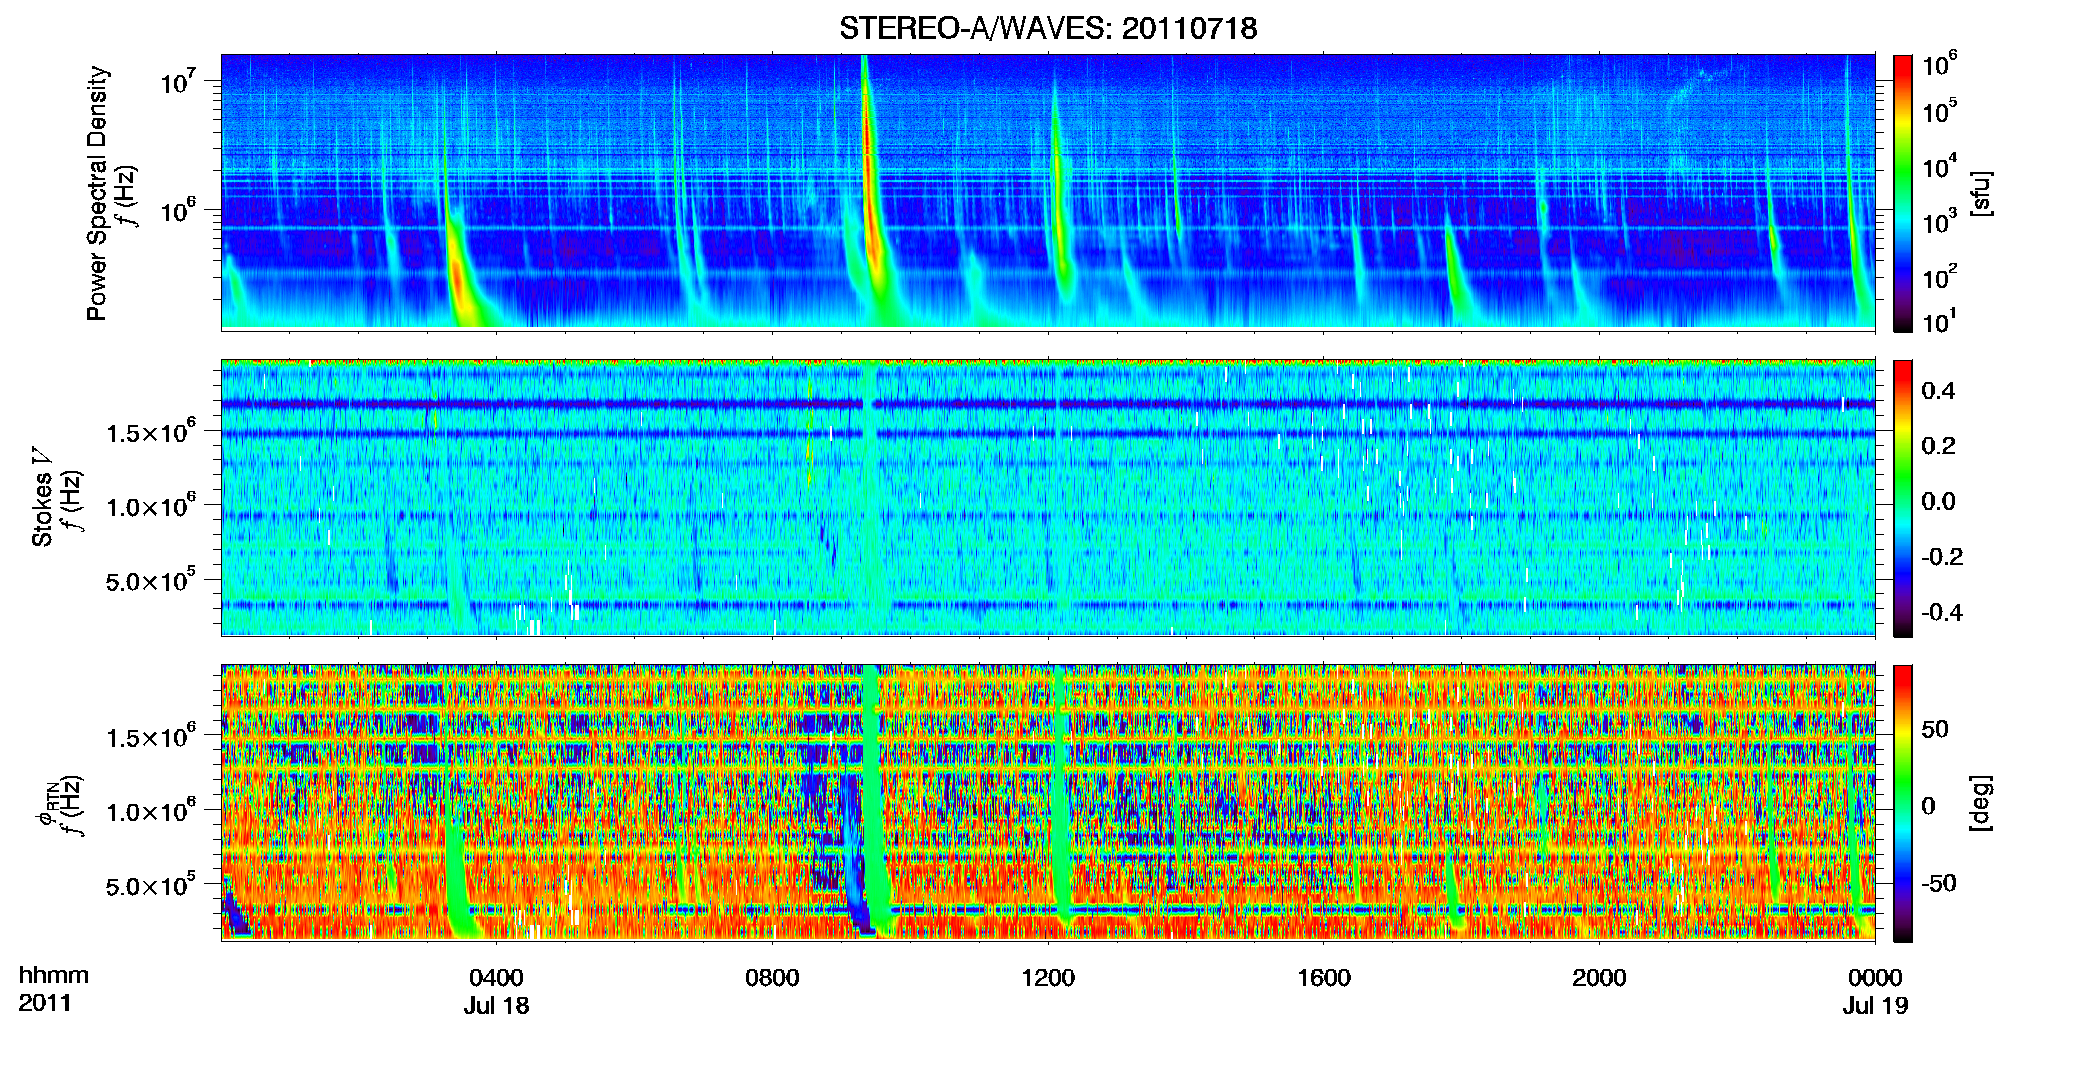2096x1080 pixels.
Task: Click the 2000 time tick label
Action: (x=1599, y=977)
